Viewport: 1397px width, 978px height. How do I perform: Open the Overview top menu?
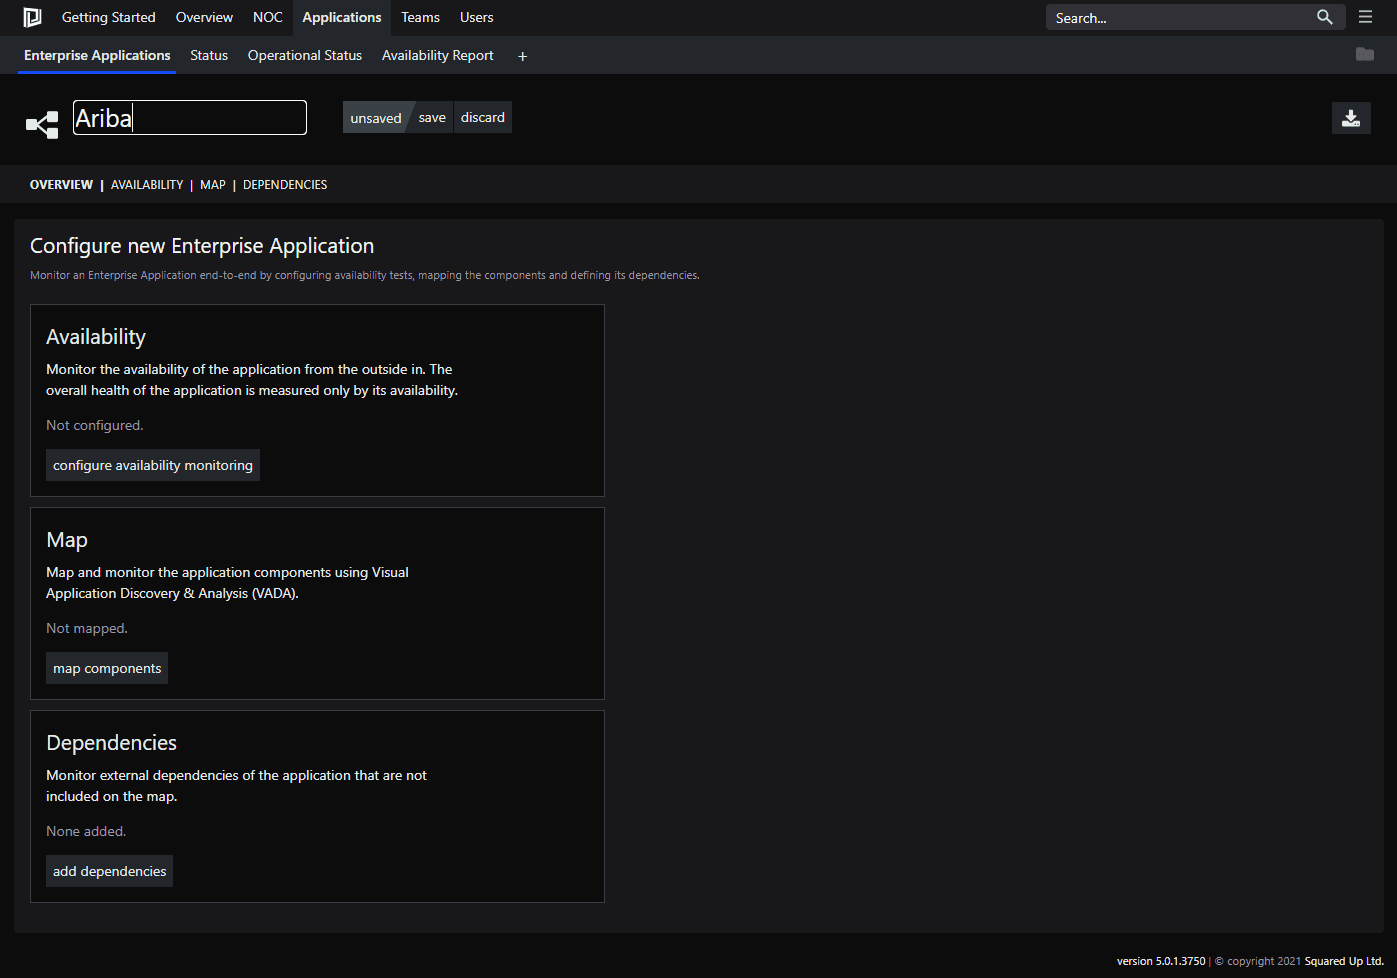[204, 17]
